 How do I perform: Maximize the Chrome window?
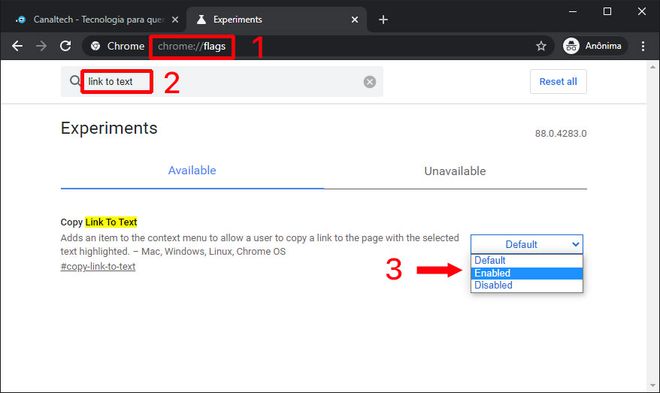[607, 12]
